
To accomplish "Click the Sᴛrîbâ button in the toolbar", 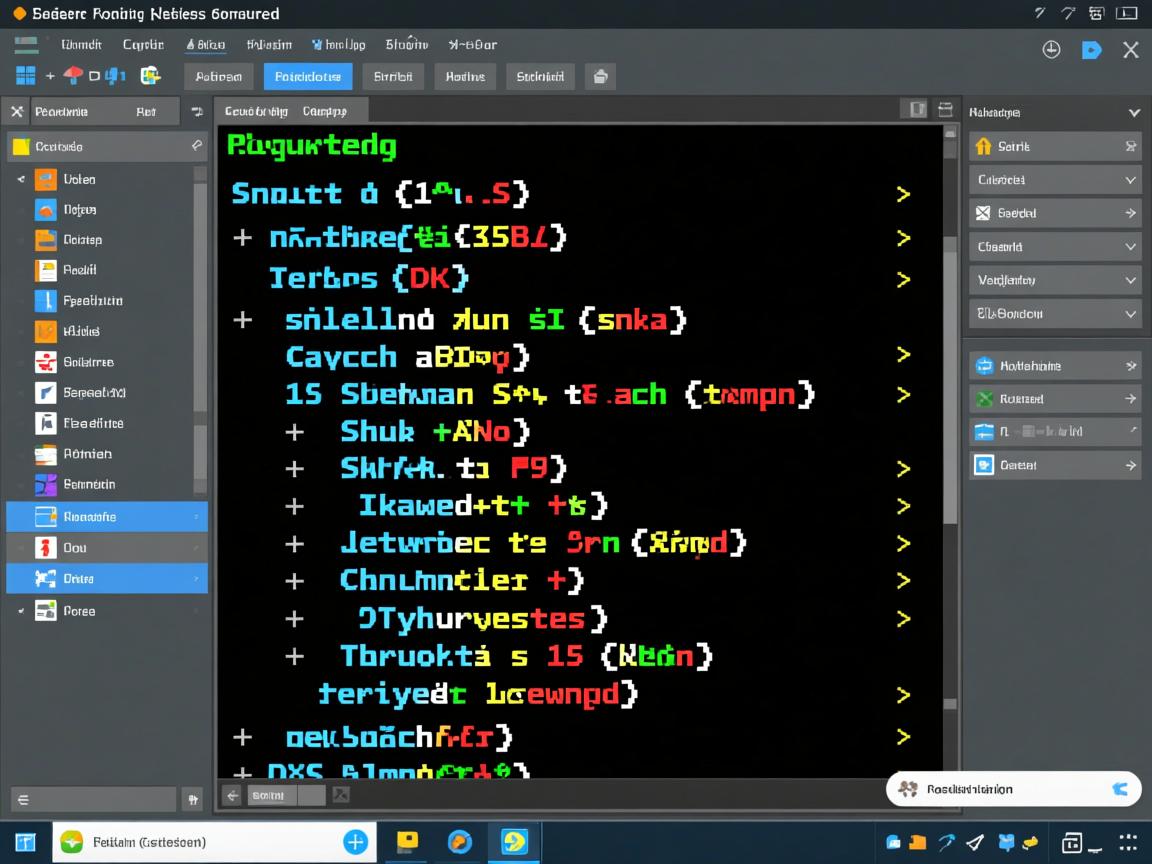I will [393, 76].
